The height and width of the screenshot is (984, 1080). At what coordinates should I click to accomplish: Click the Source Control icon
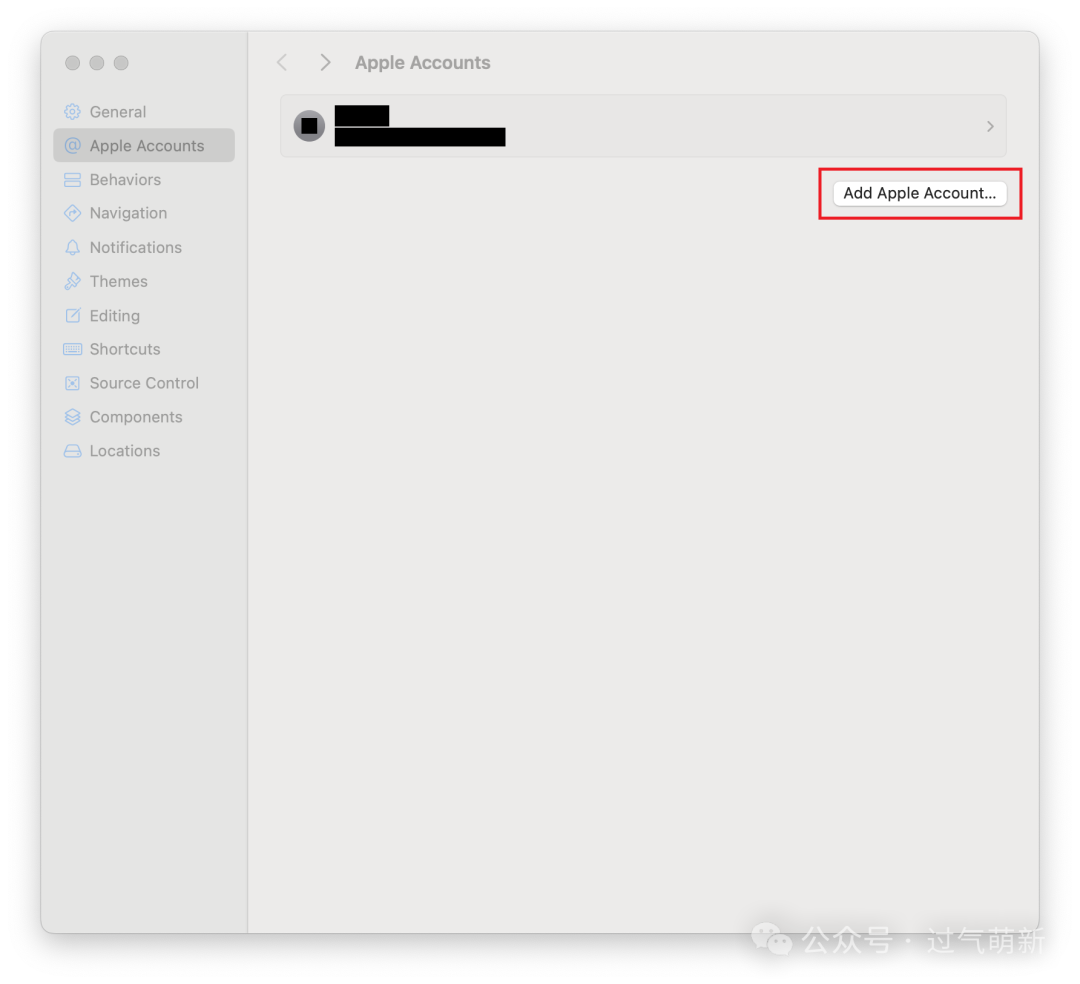click(x=72, y=383)
